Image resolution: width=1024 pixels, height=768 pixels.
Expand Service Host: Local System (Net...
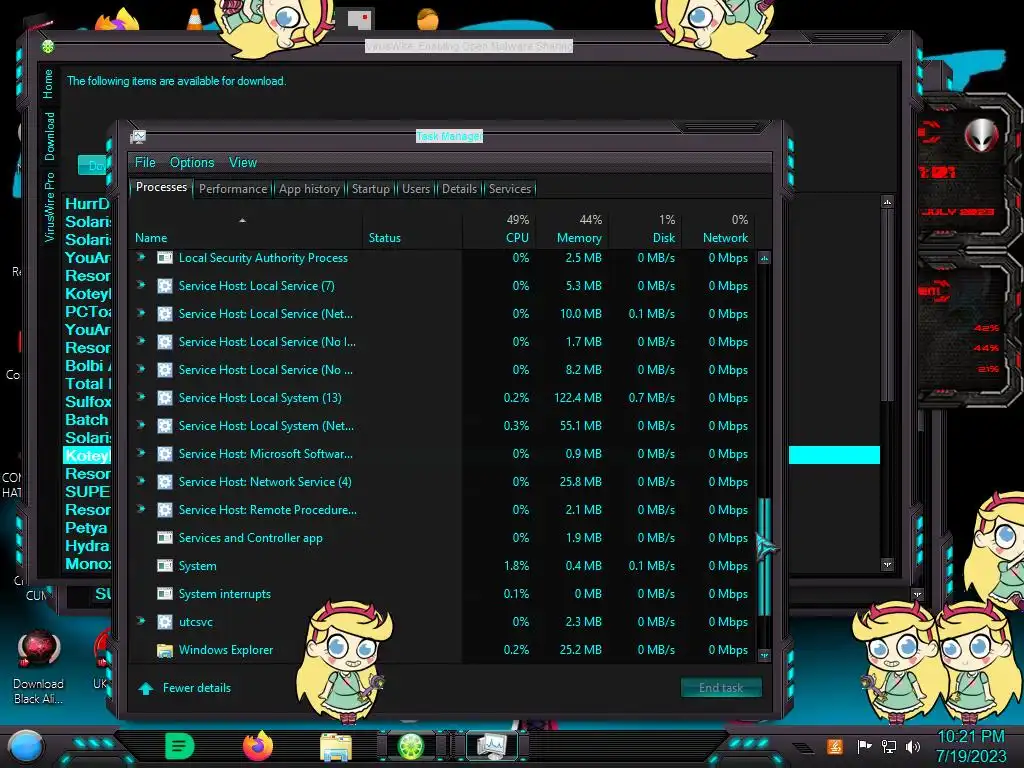tap(140, 425)
